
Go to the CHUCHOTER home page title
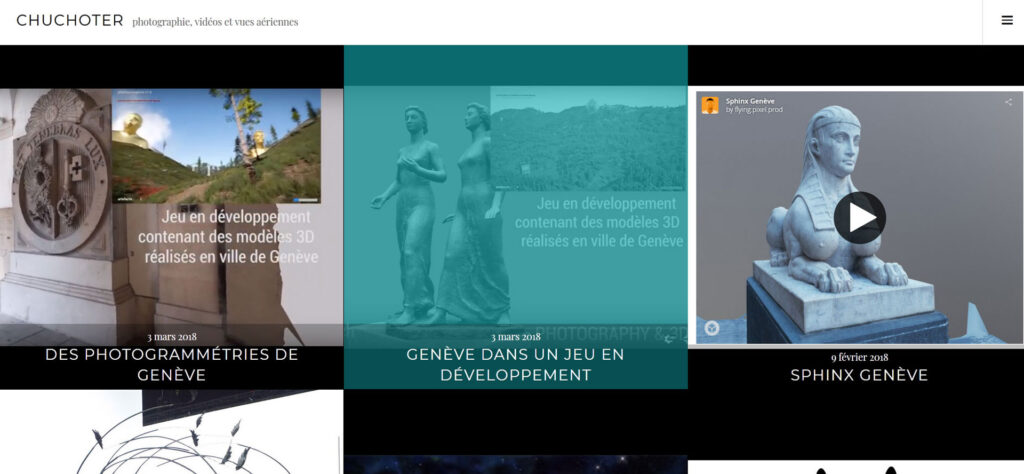(70, 21)
